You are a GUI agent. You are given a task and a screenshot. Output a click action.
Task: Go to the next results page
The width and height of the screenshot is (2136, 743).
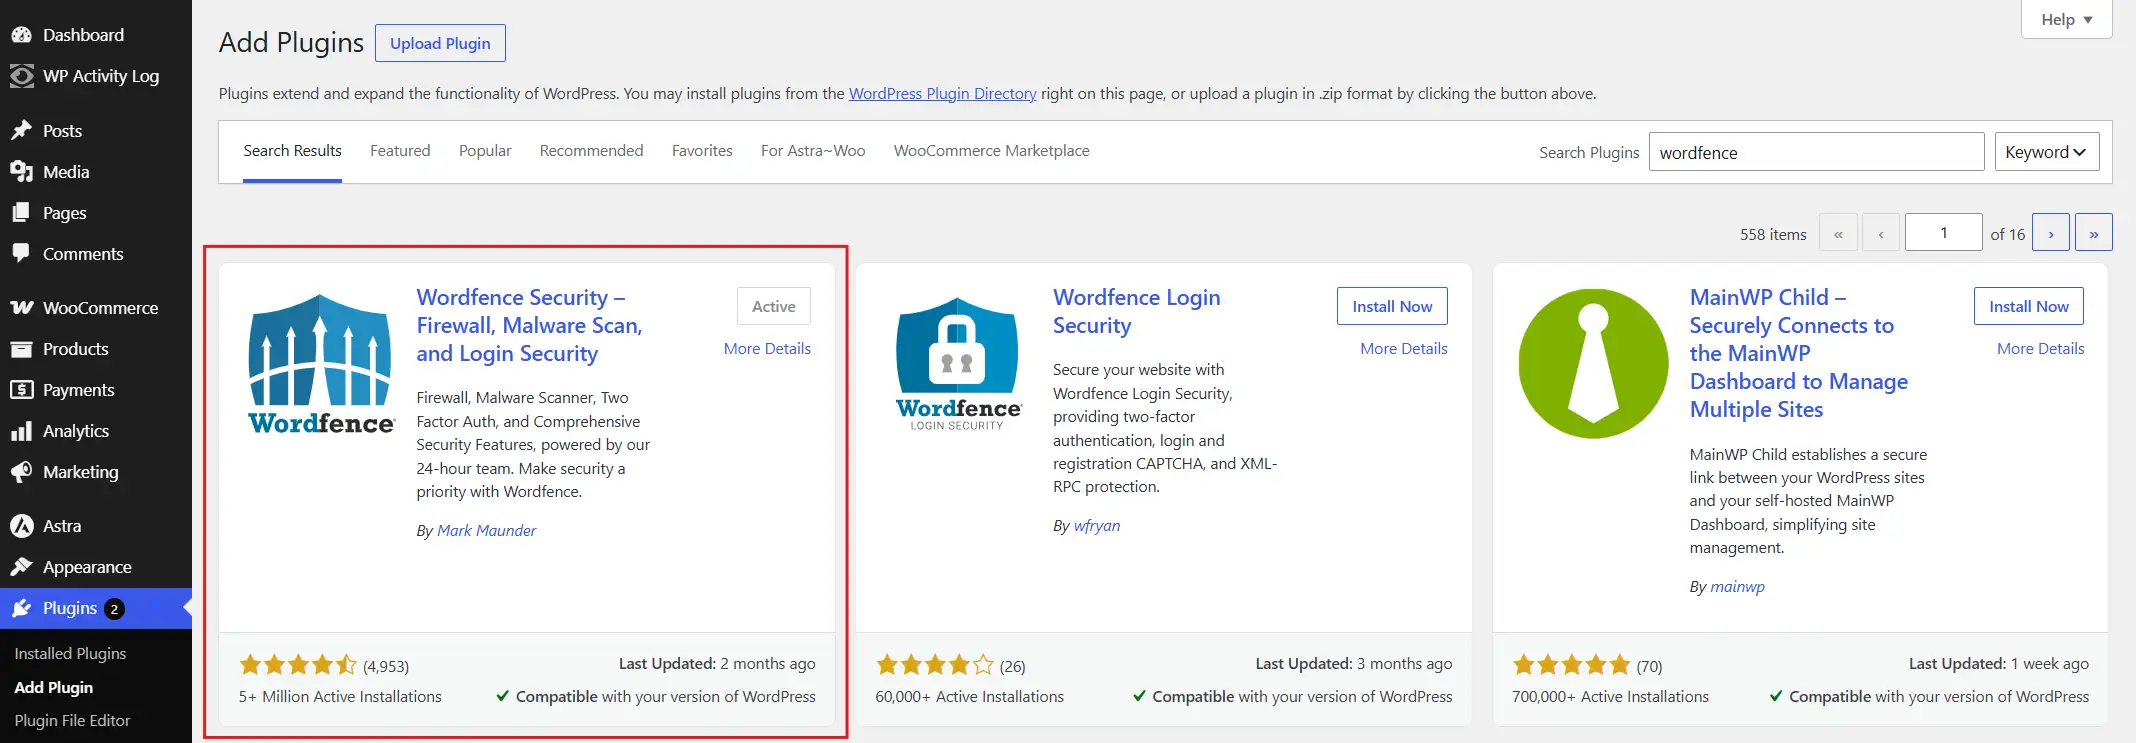2051,233
